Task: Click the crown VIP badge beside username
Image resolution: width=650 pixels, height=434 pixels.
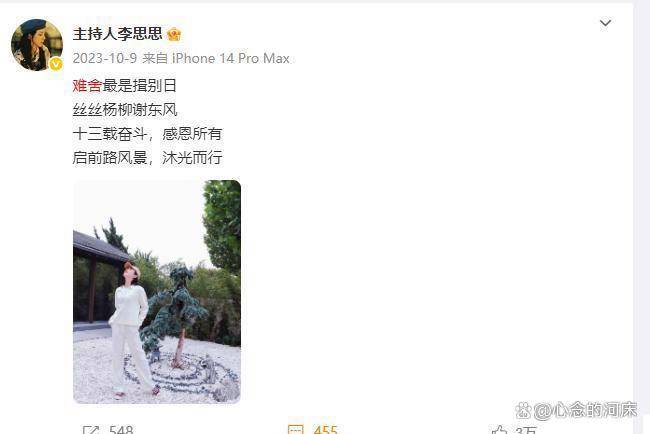Action: 174,34
